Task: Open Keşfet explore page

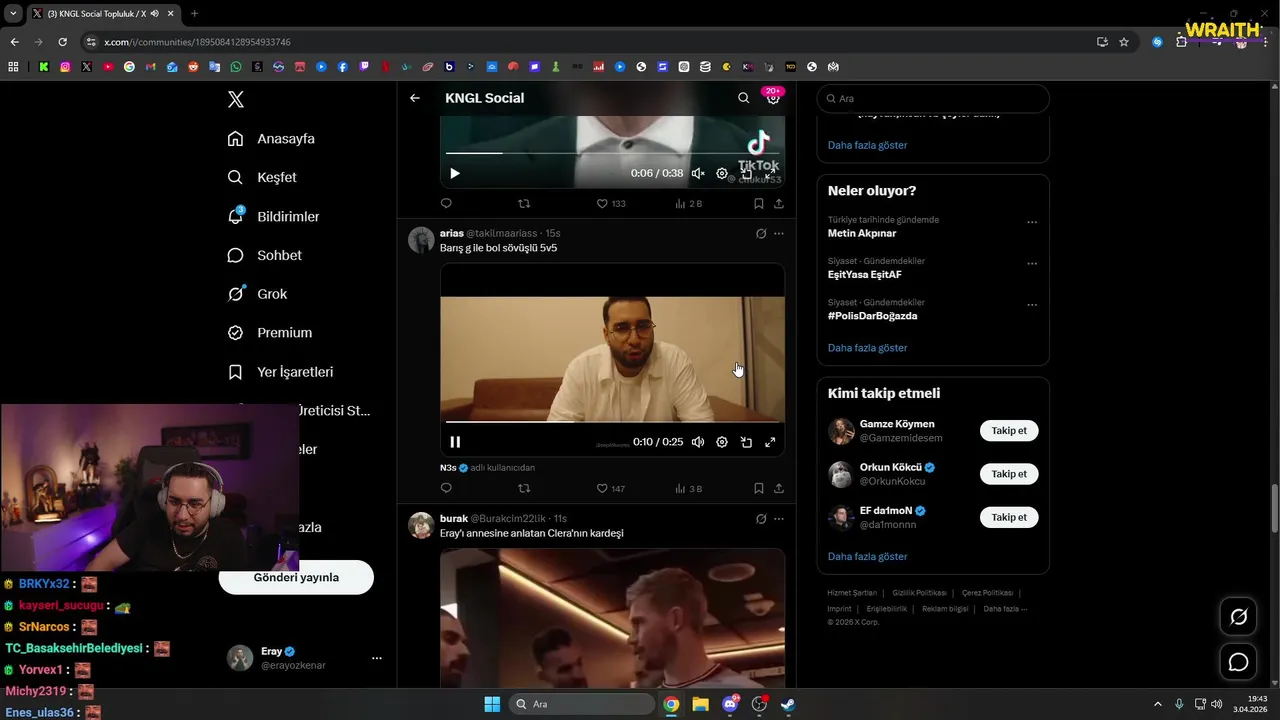Action: pyautogui.click(x=262, y=177)
